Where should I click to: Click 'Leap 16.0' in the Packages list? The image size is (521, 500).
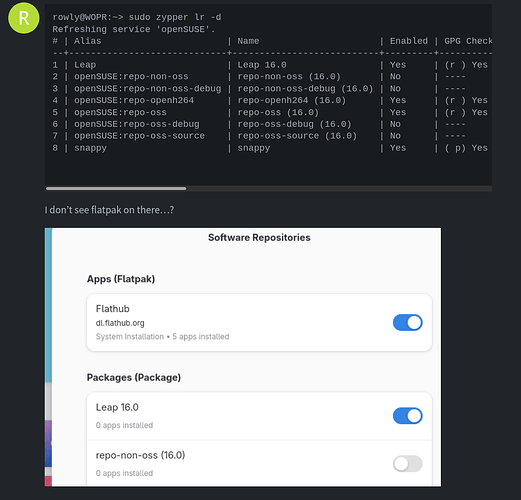(117, 407)
